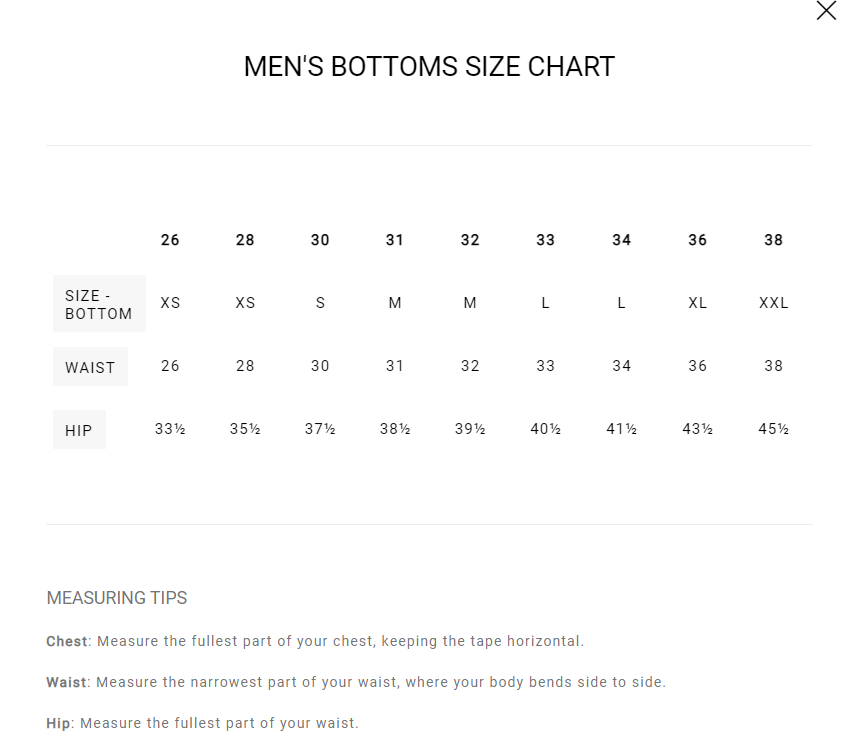Click the bold Waist tip label
Viewport: 858px width, 756px height.
click(66, 682)
